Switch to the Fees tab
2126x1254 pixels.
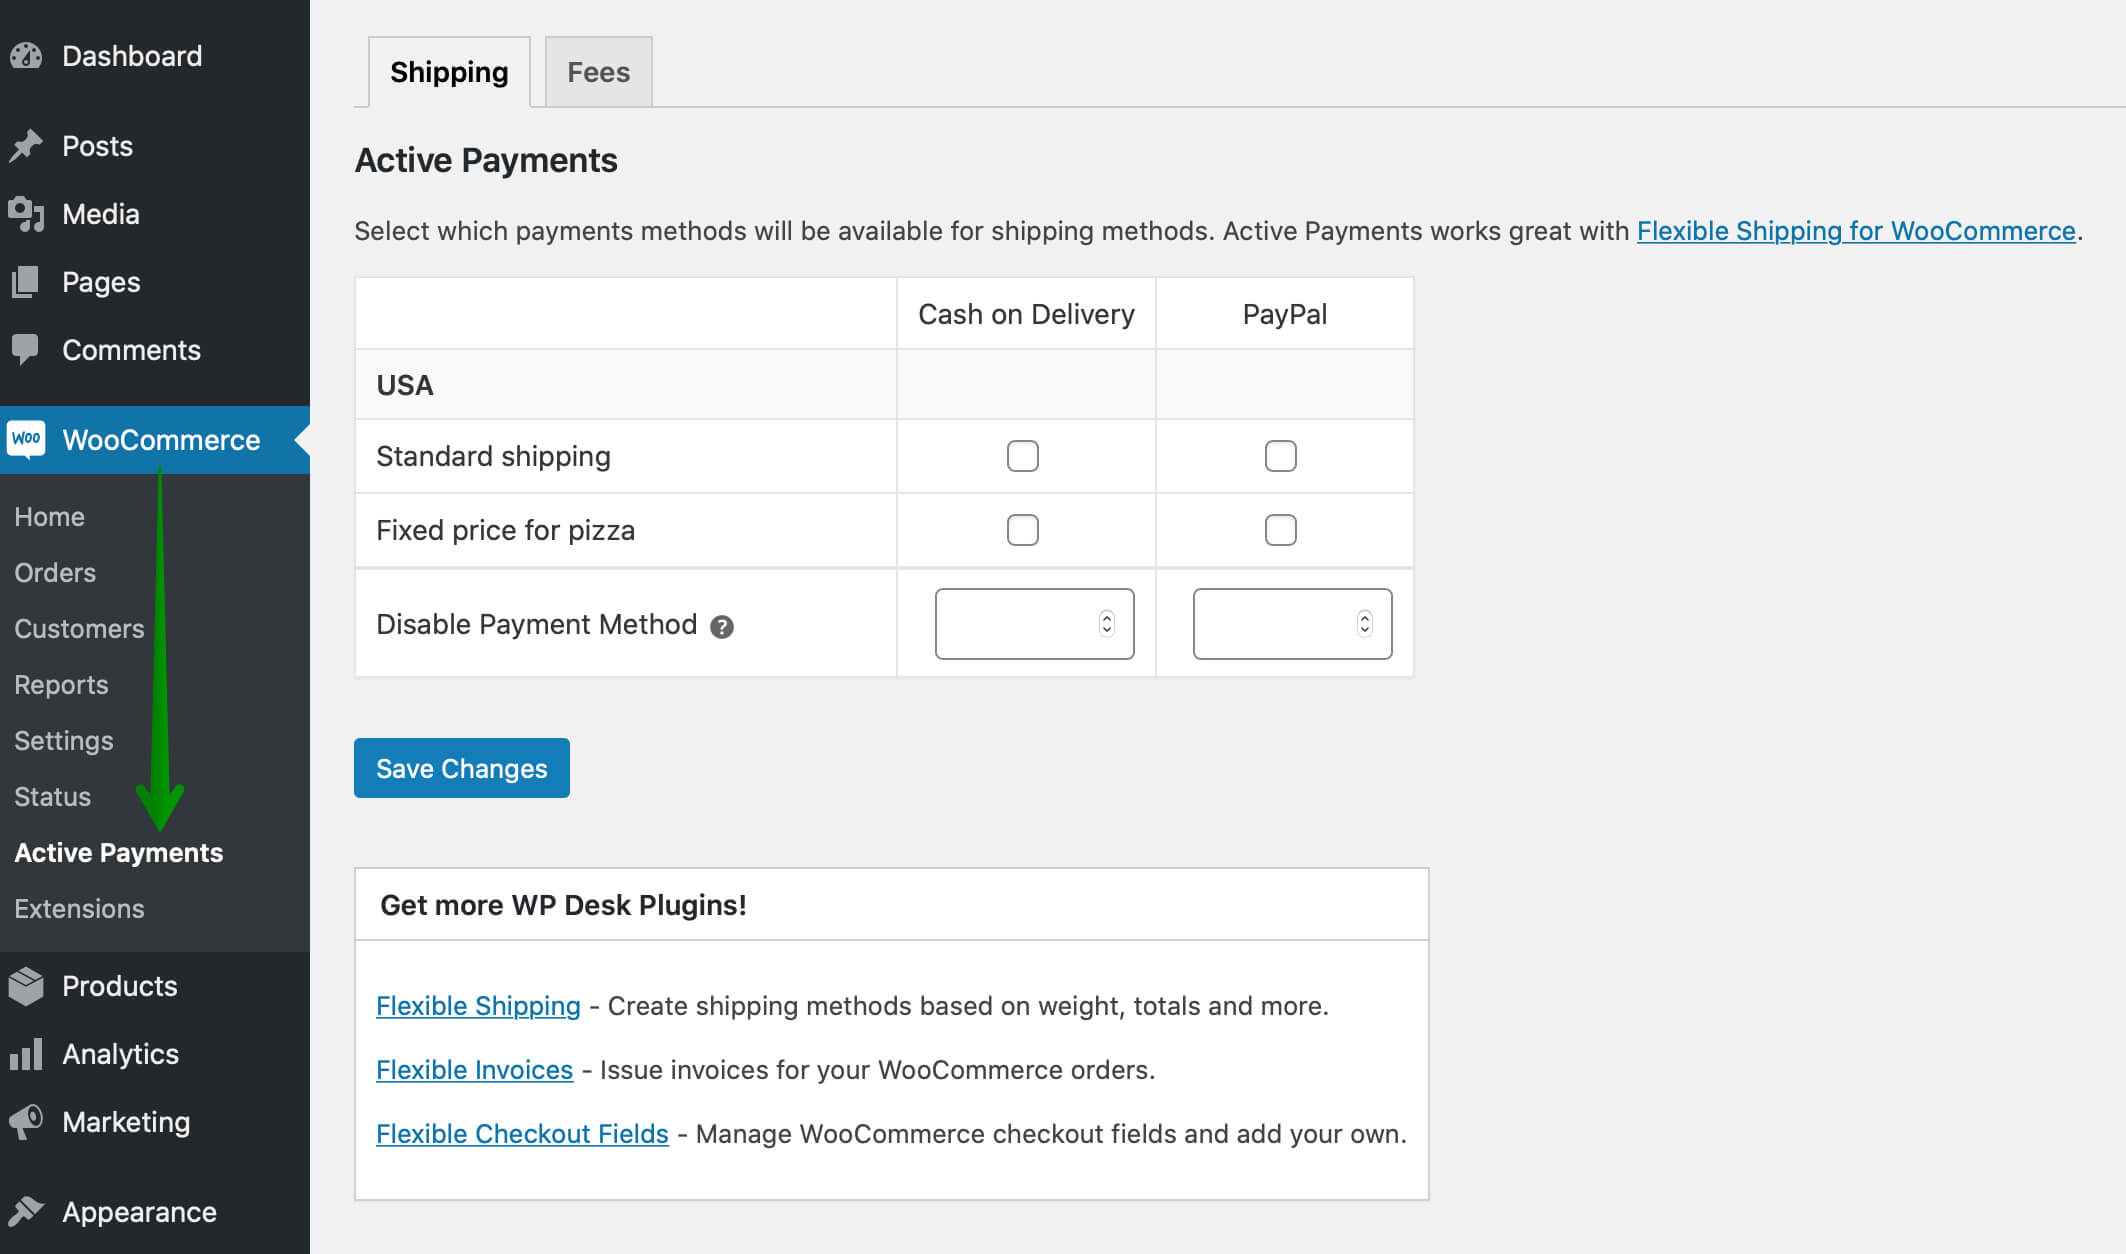click(598, 72)
